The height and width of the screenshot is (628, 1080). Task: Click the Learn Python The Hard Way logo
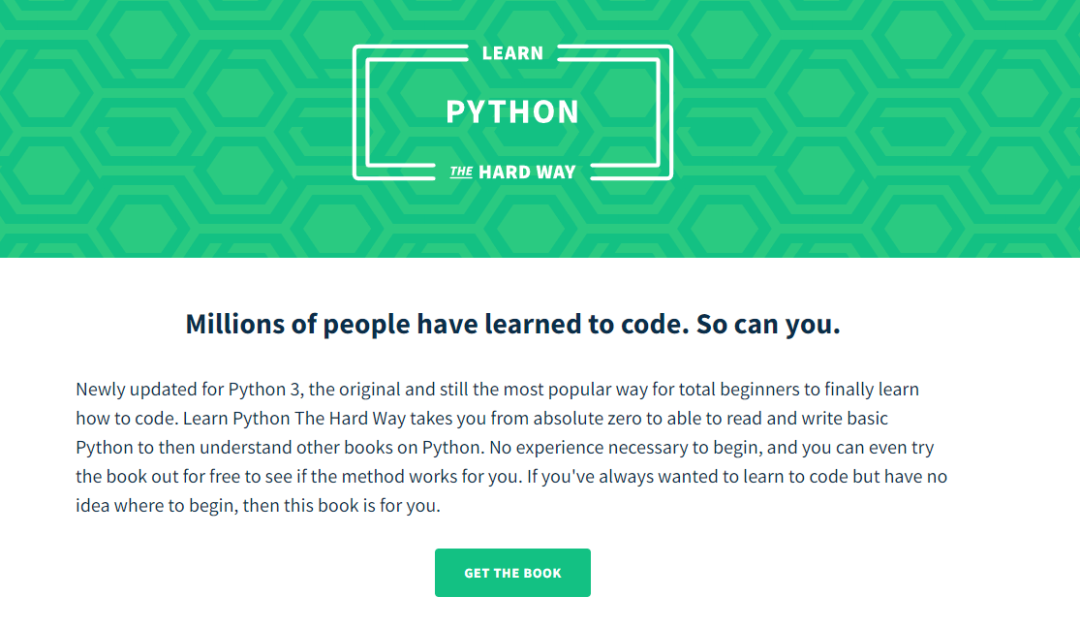(x=512, y=112)
